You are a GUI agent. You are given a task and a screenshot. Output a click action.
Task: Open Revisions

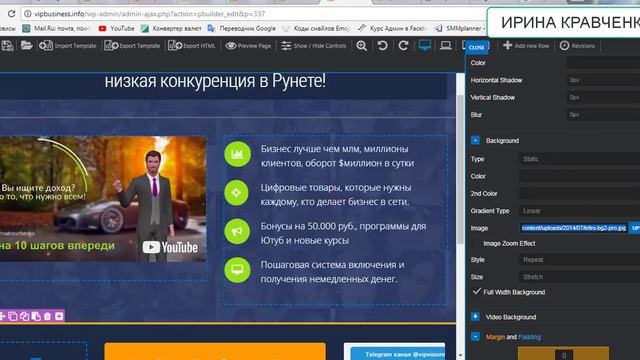pos(577,46)
